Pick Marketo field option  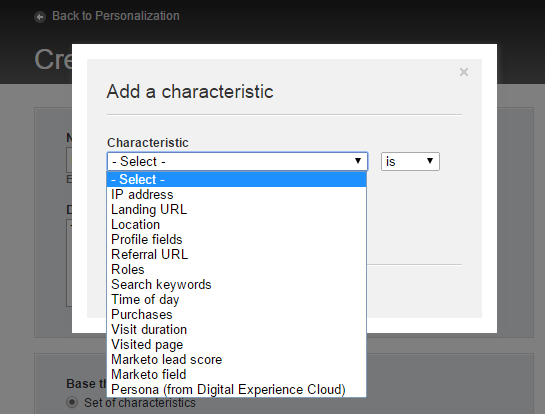(237, 374)
